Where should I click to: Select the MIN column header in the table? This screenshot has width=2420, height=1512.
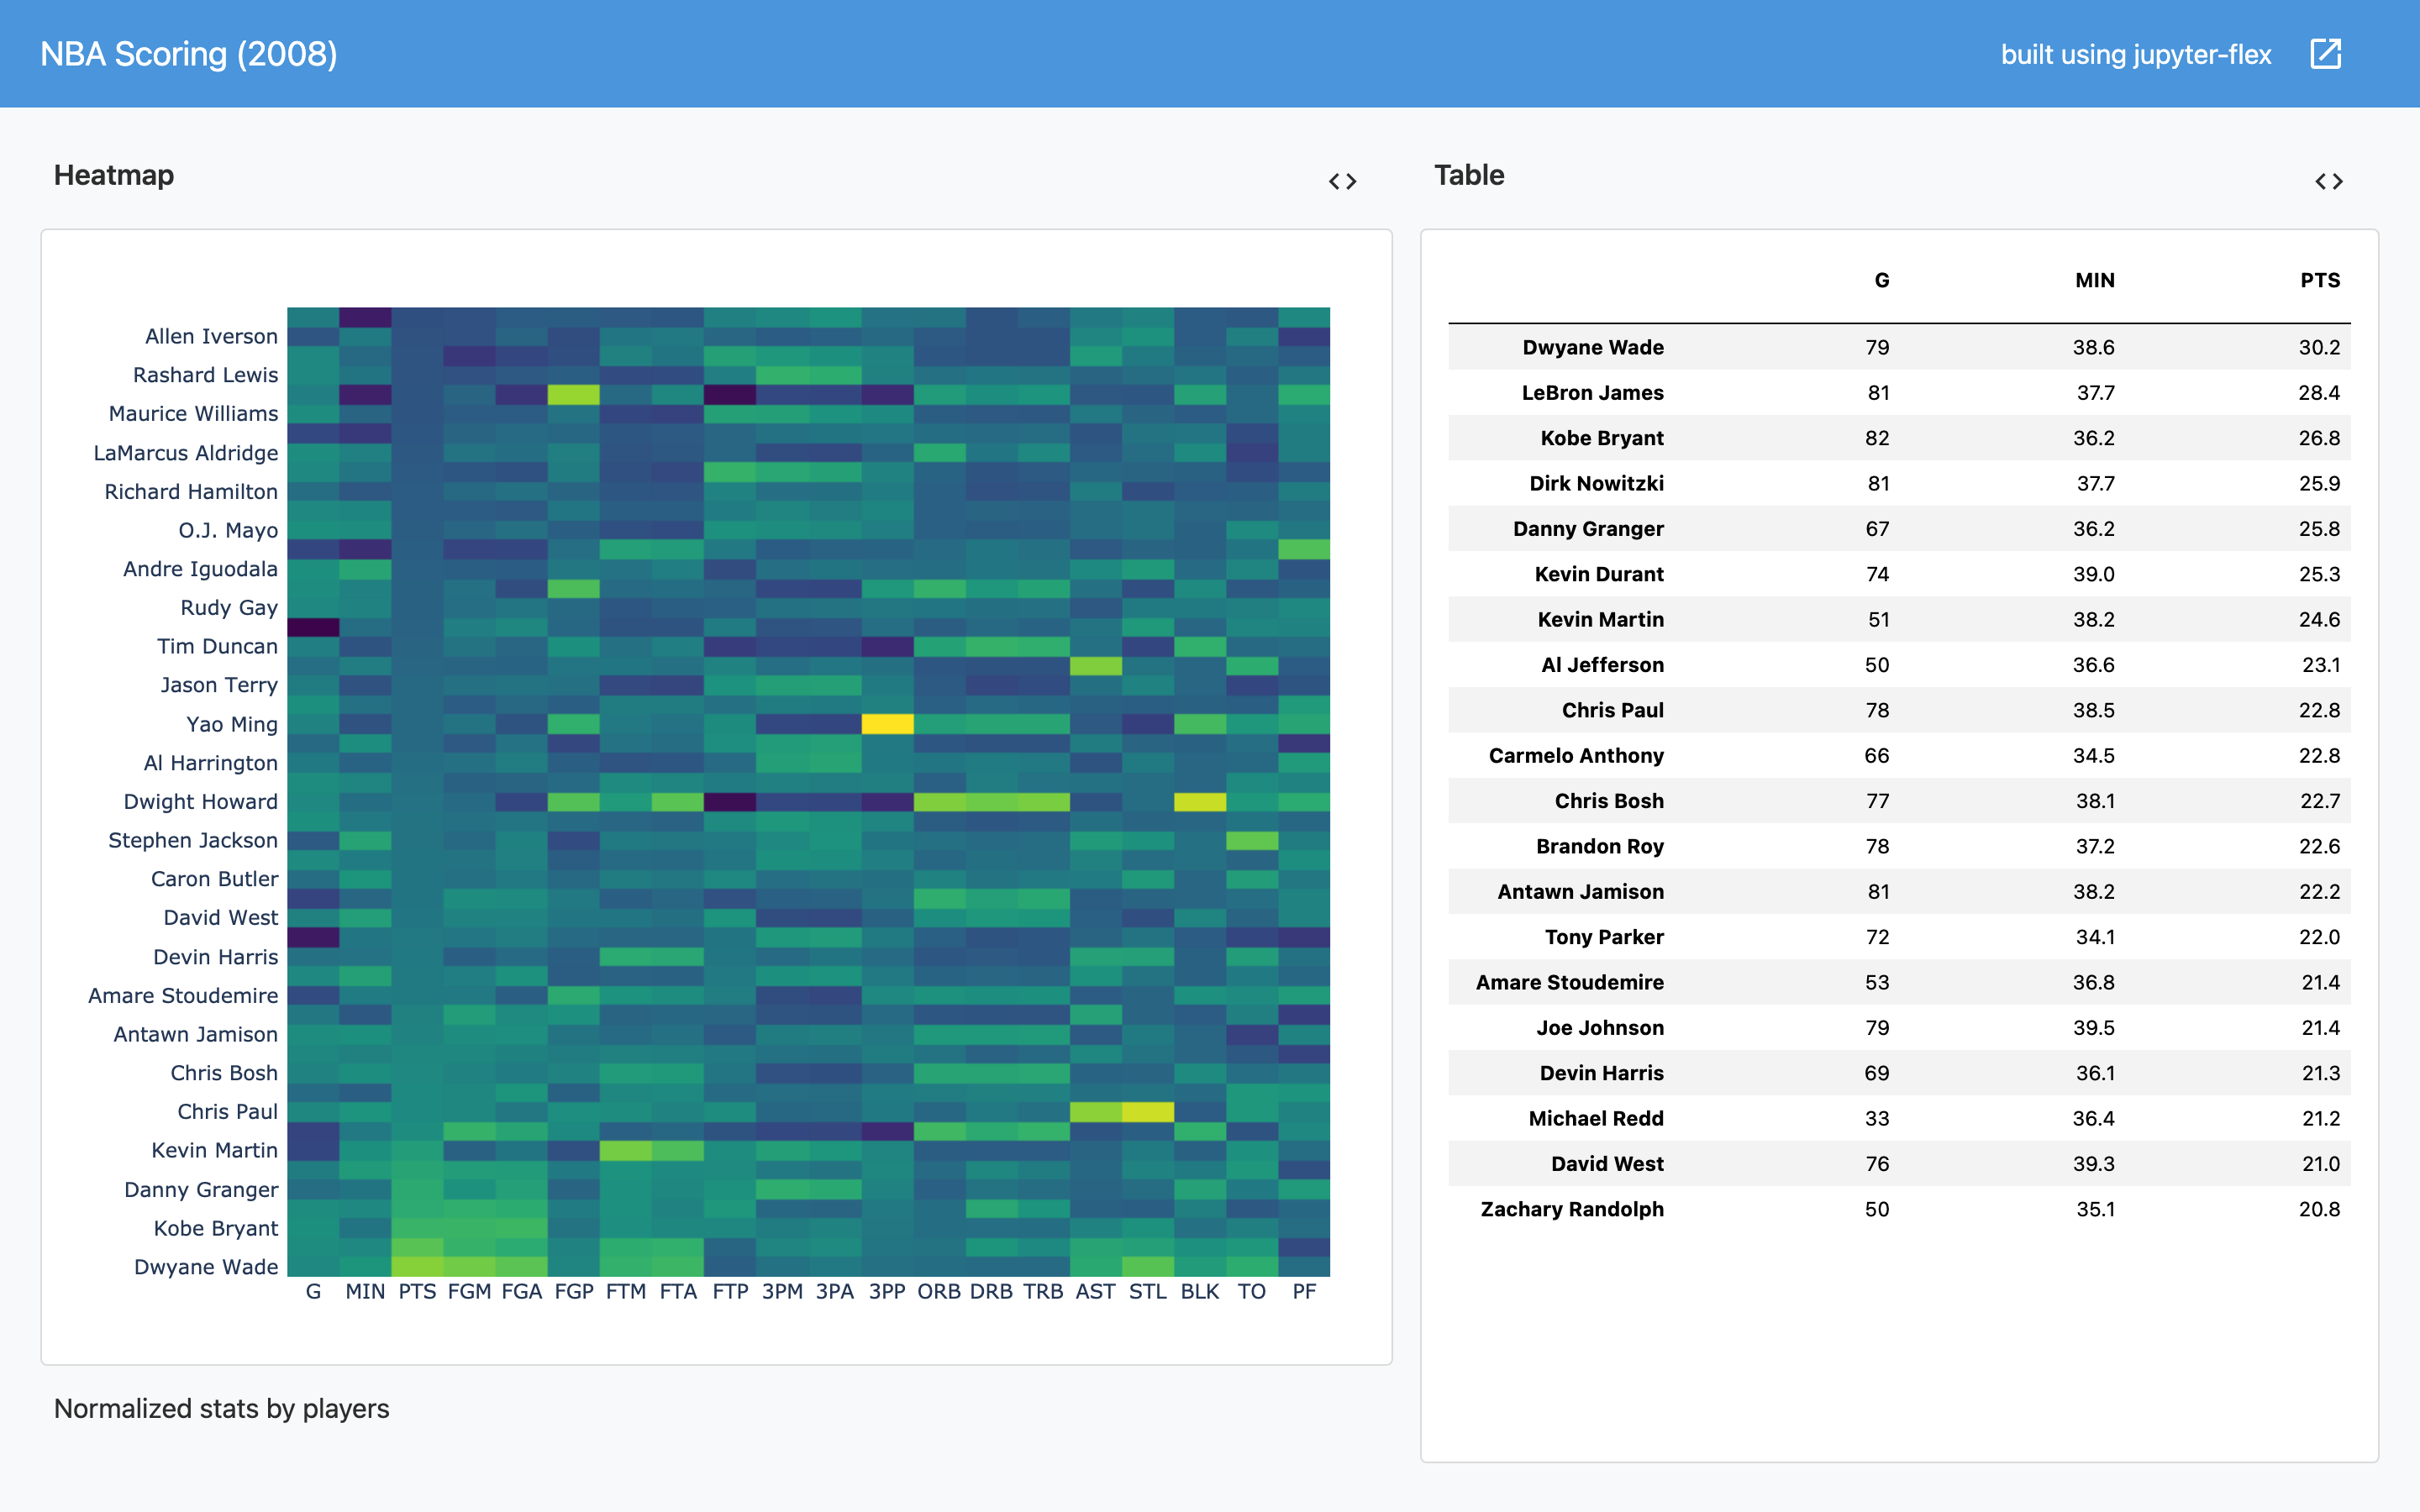(x=2095, y=281)
